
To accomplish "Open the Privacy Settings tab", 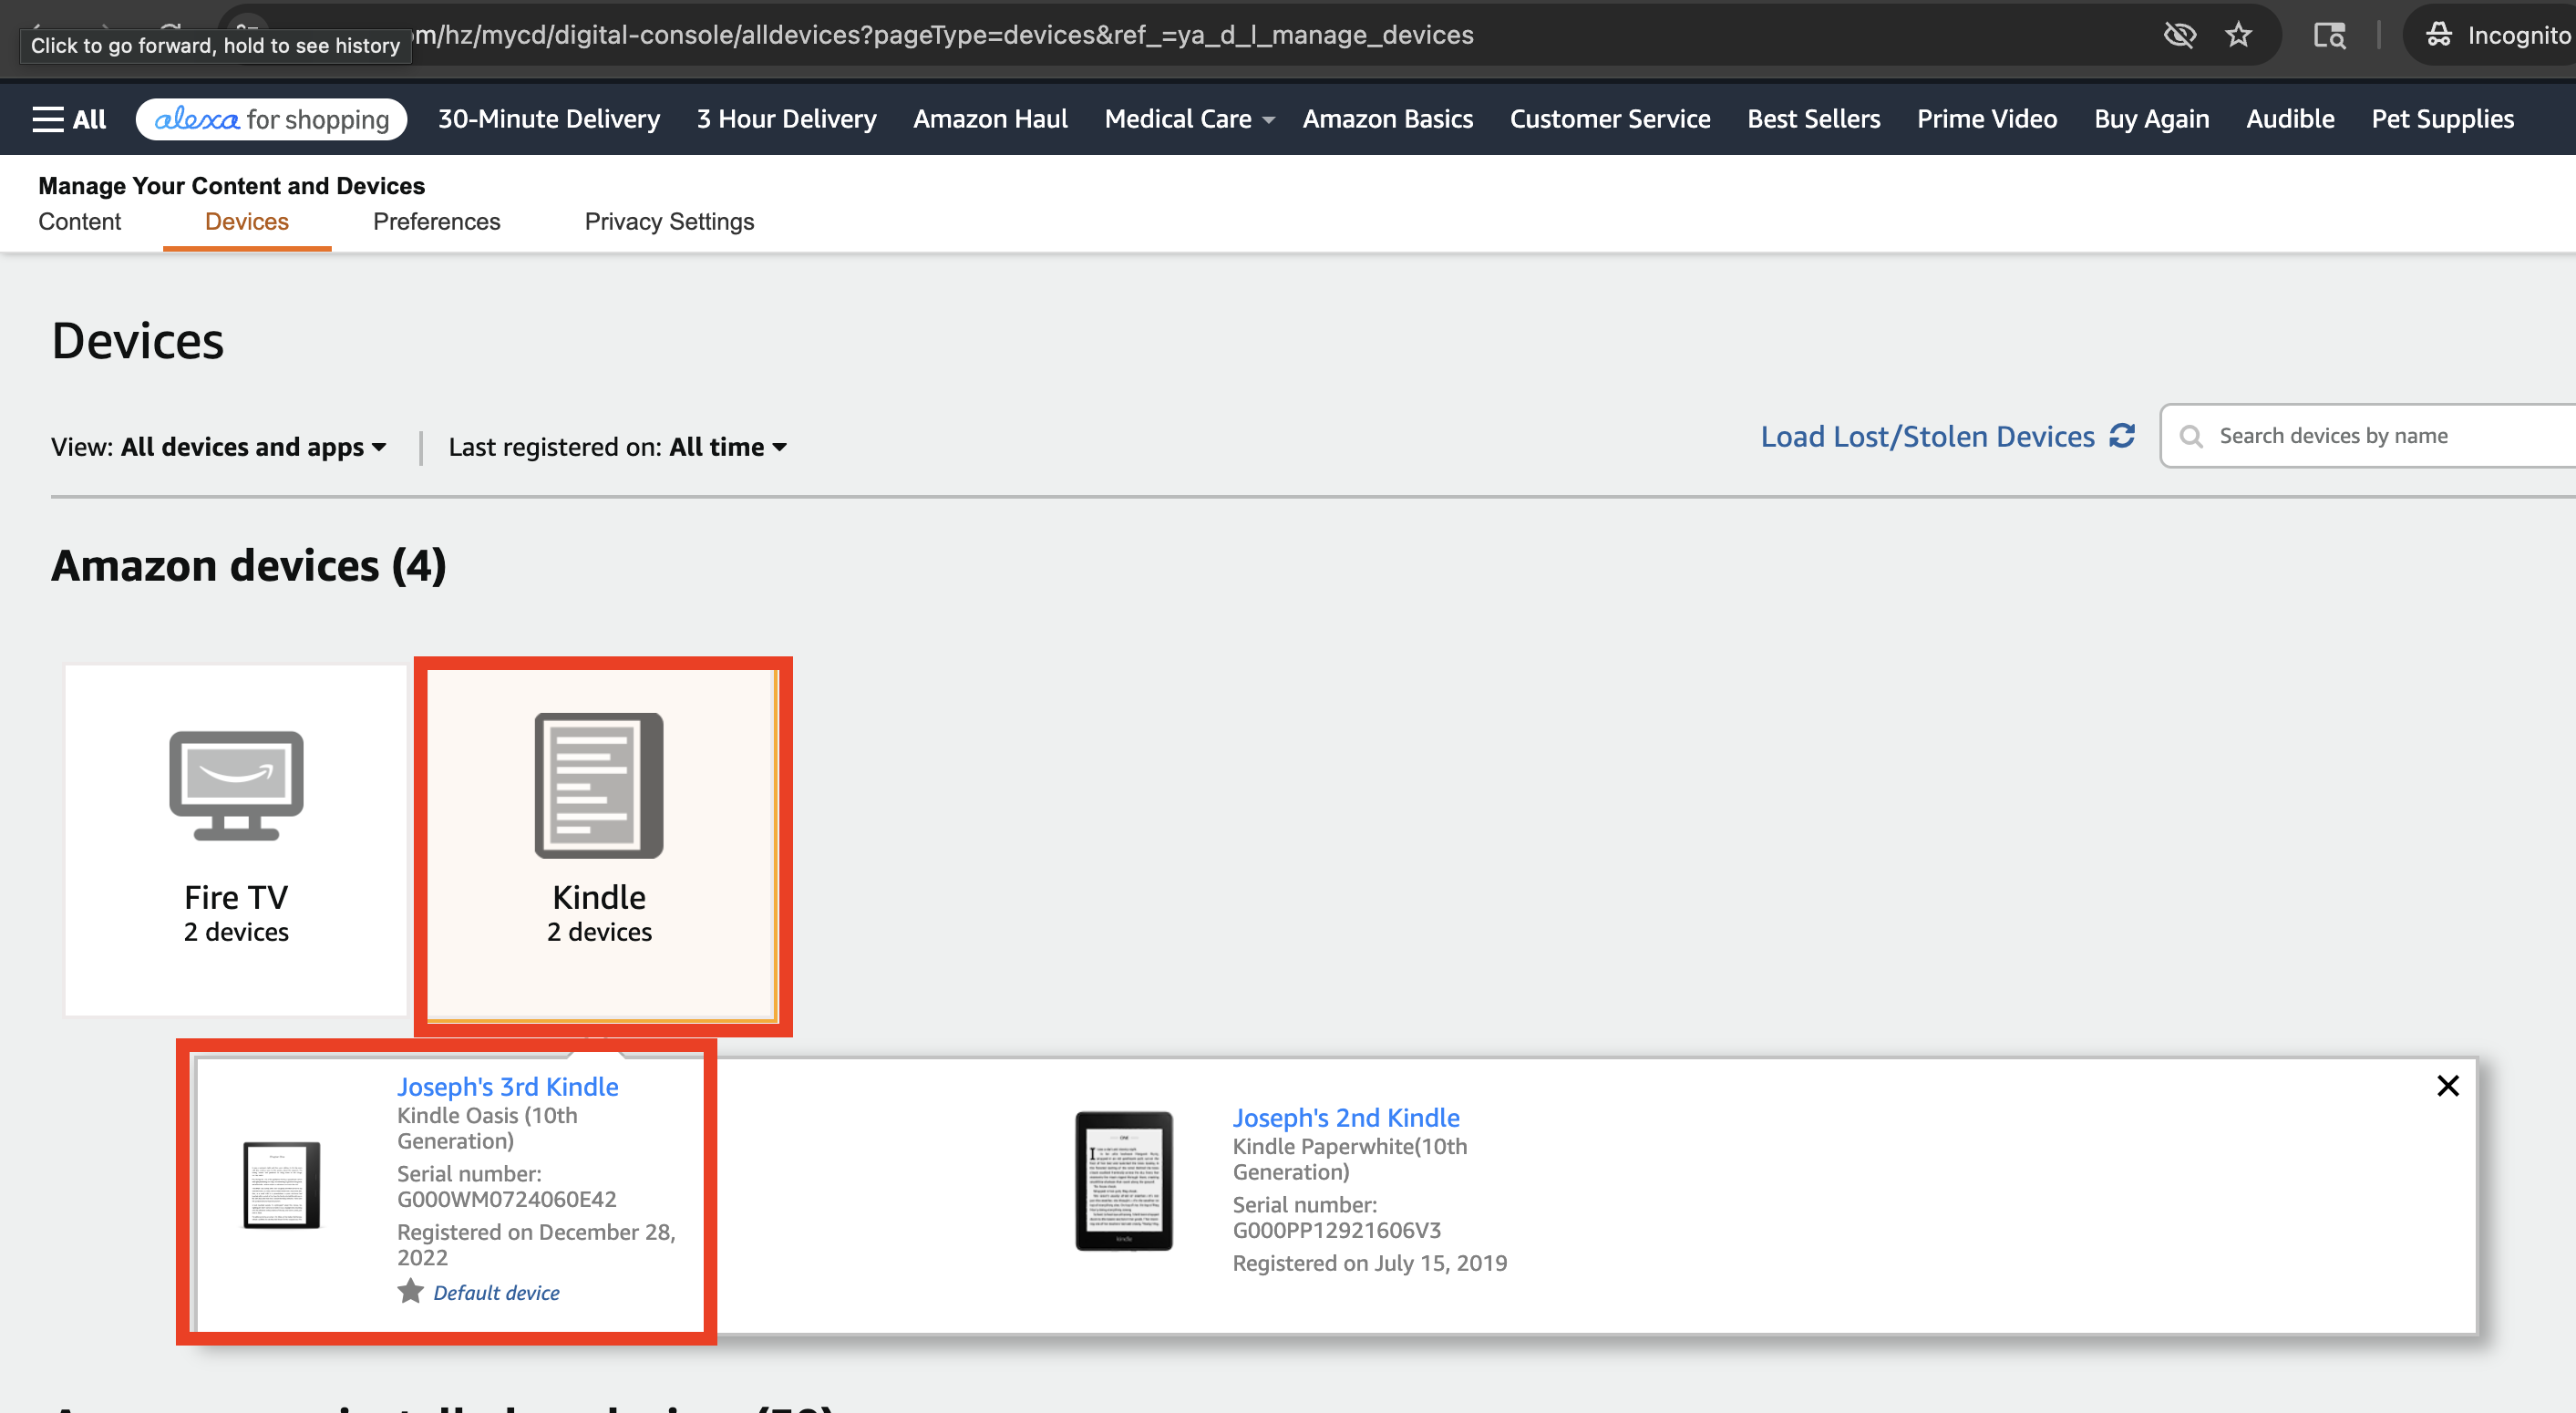I will 669,221.
